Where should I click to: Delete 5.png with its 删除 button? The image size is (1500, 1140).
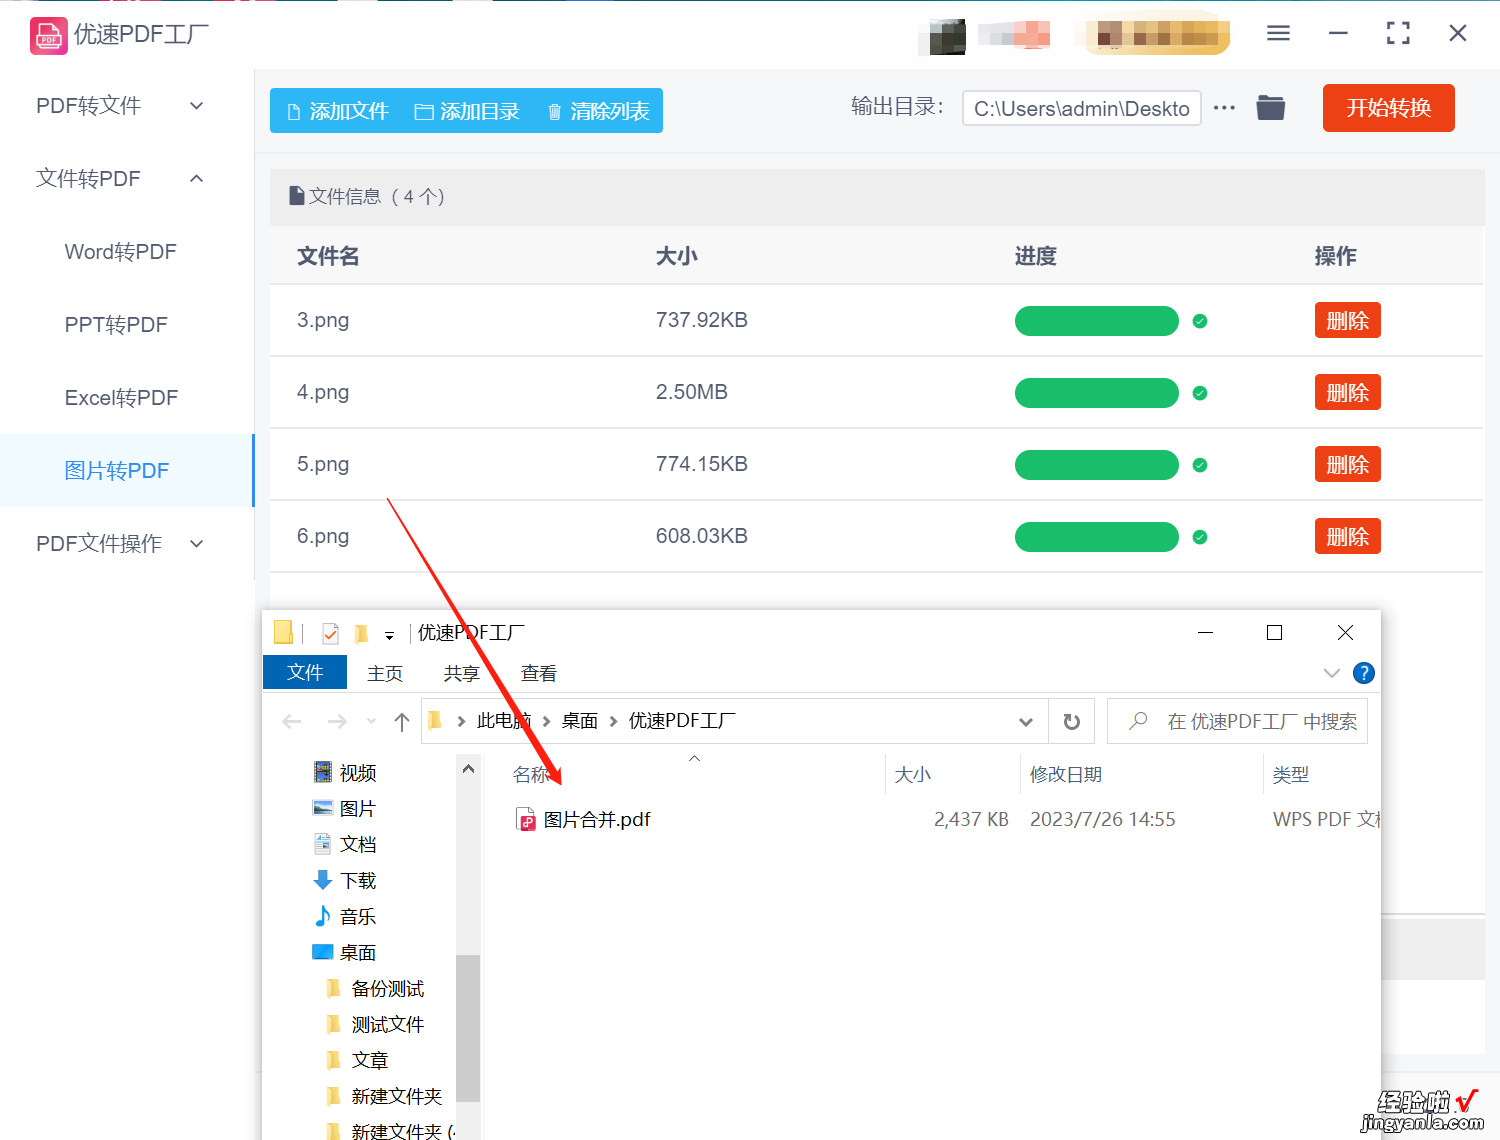pyautogui.click(x=1347, y=465)
